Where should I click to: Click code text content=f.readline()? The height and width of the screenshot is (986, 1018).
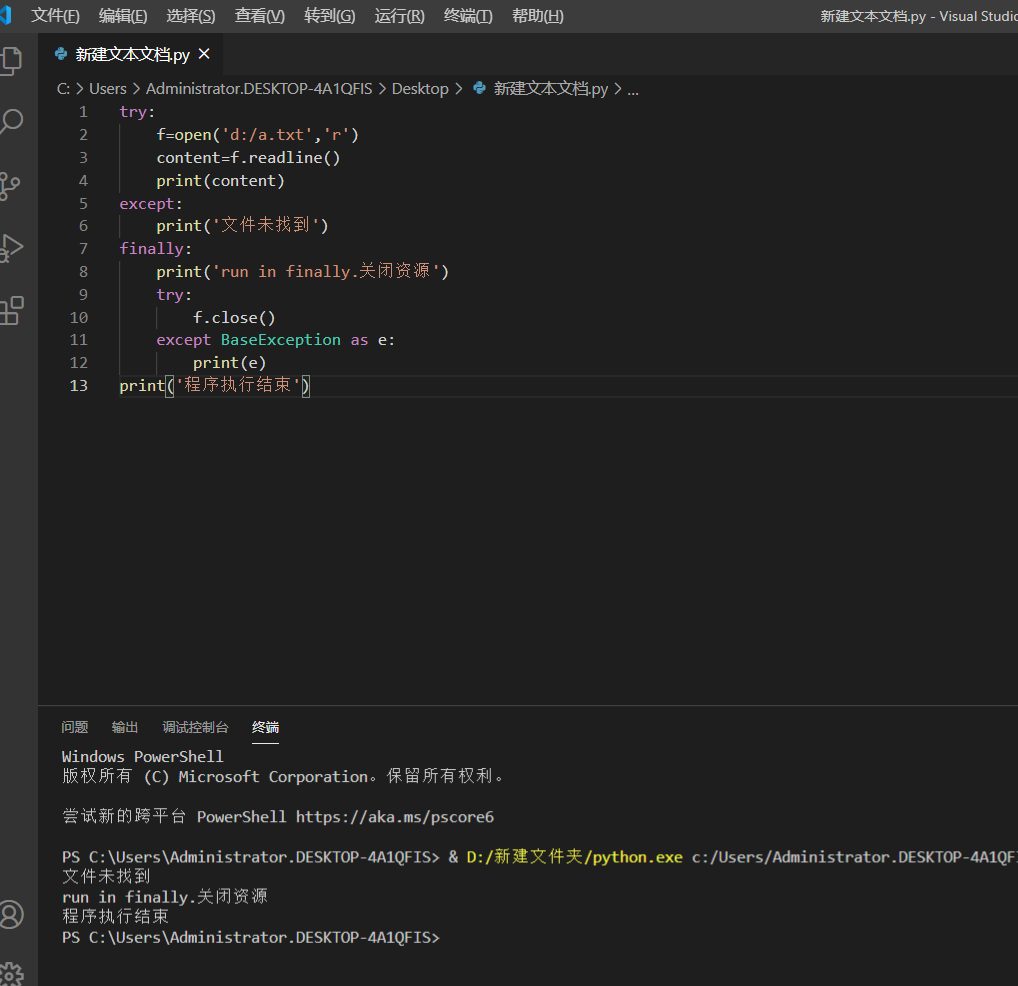(x=248, y=158)
